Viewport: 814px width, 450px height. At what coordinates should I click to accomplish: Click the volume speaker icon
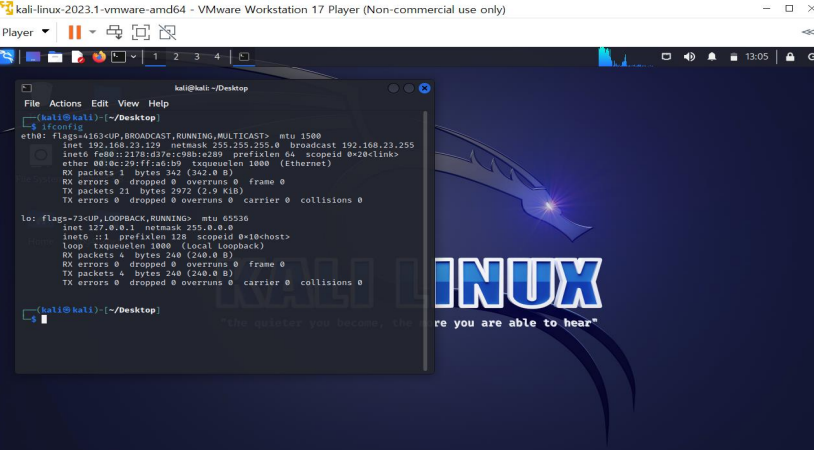click(689, 57)
